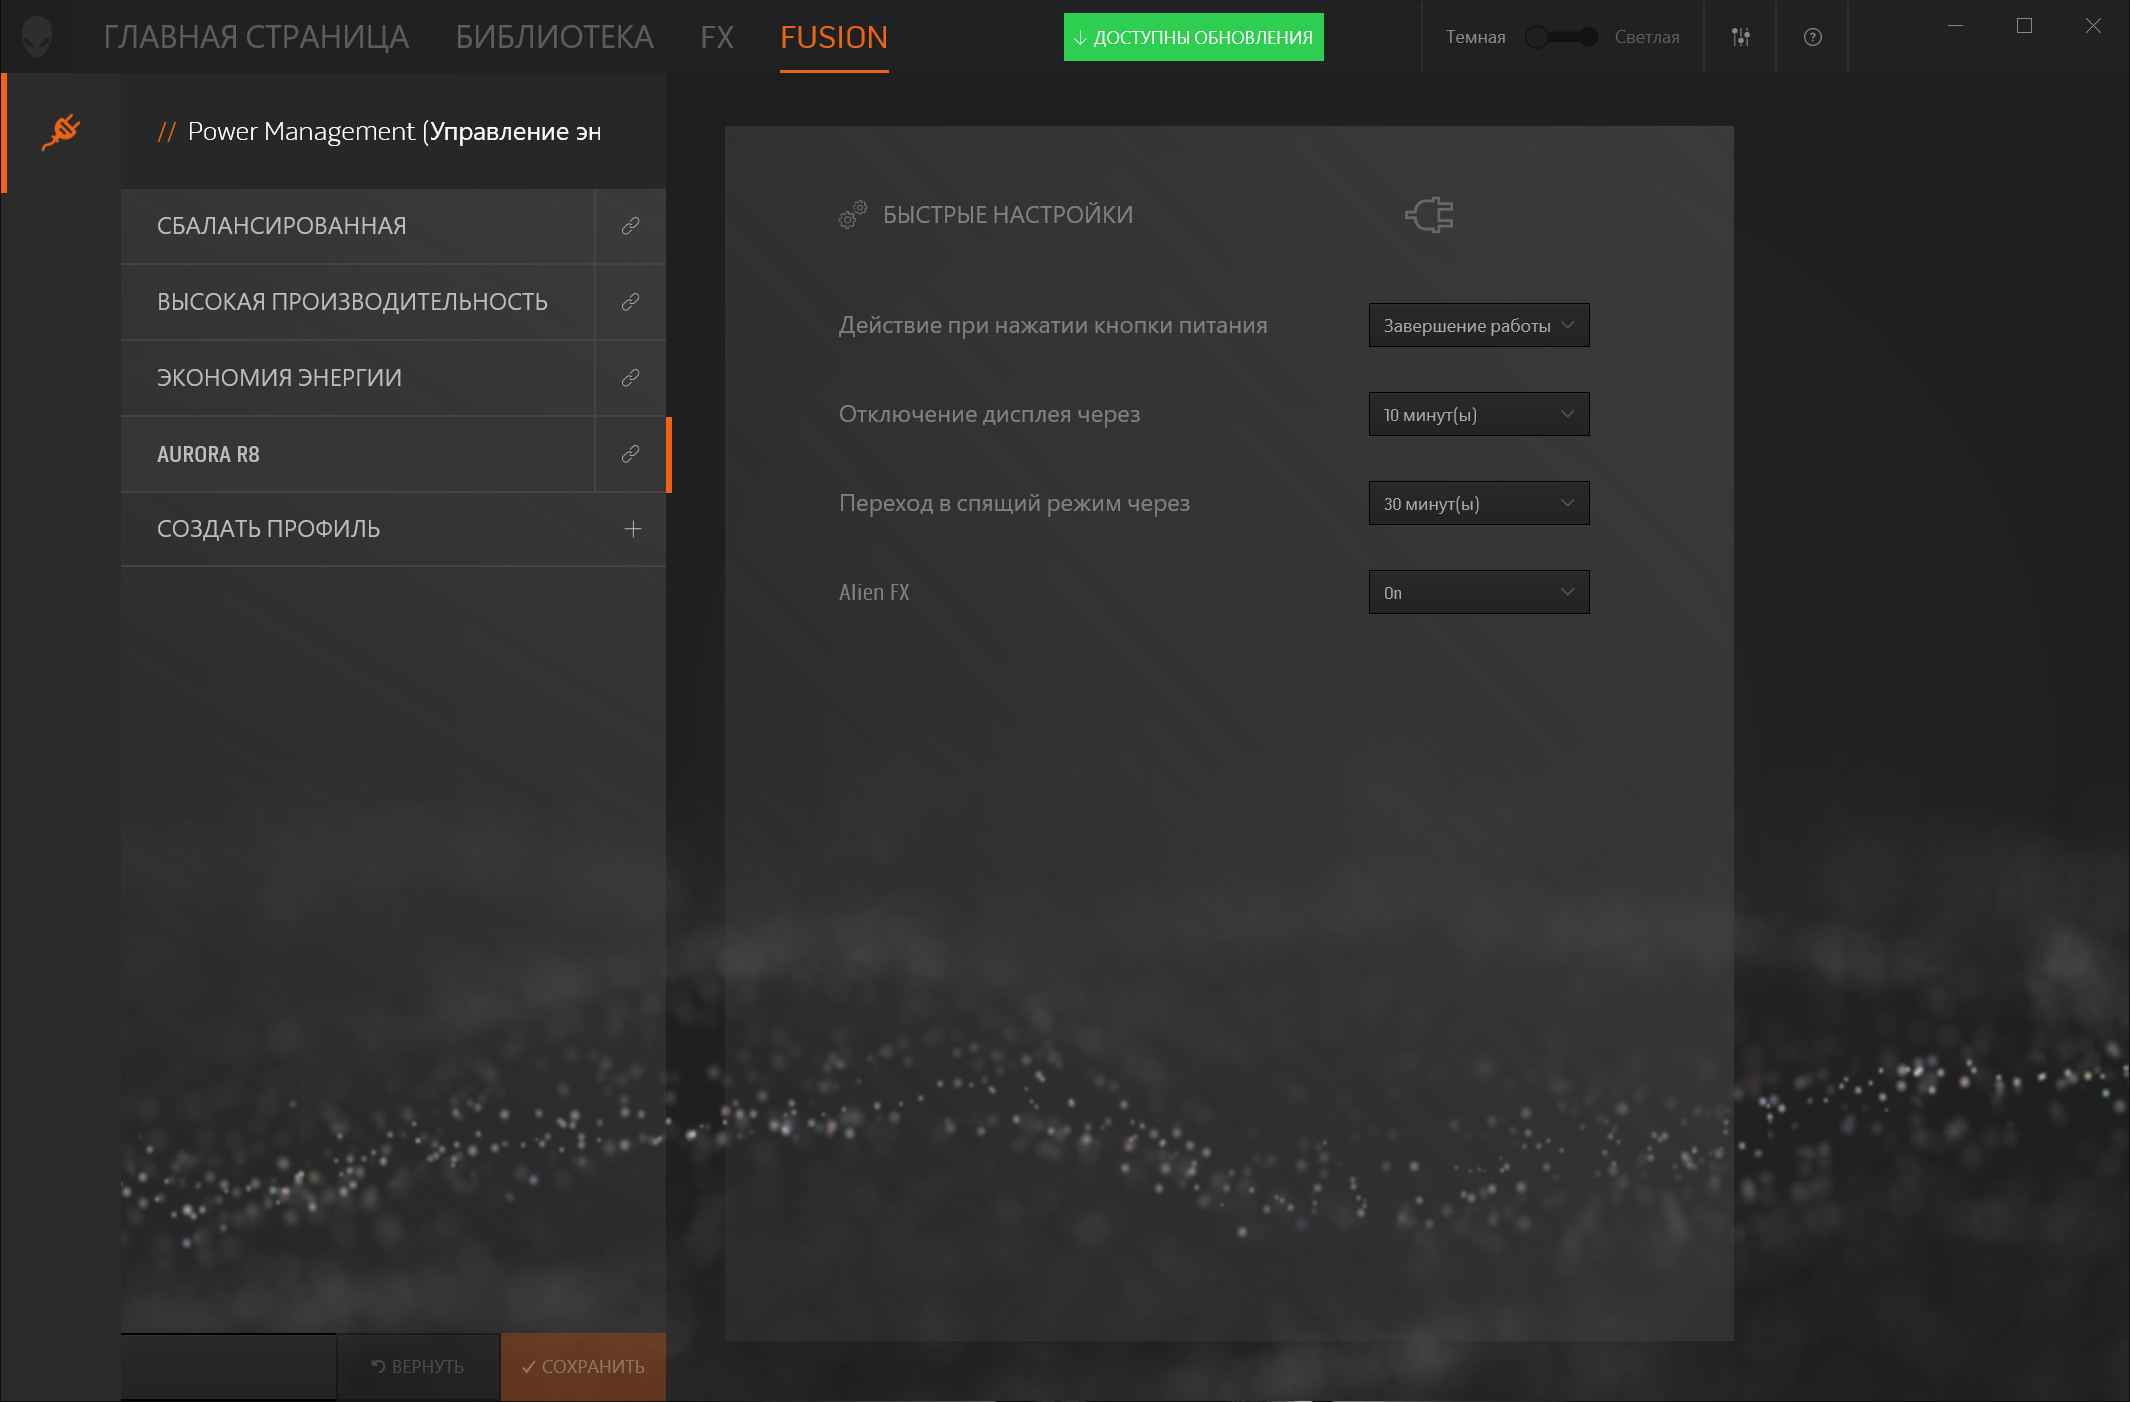Click 'Переход в спящий режим через' label

click(x=1014, y=503)
